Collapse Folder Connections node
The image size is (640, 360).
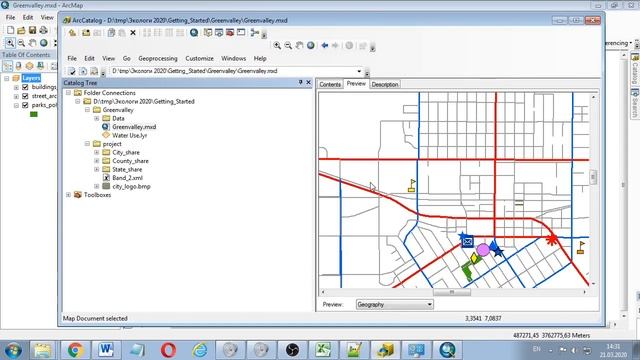click(68, 93)
